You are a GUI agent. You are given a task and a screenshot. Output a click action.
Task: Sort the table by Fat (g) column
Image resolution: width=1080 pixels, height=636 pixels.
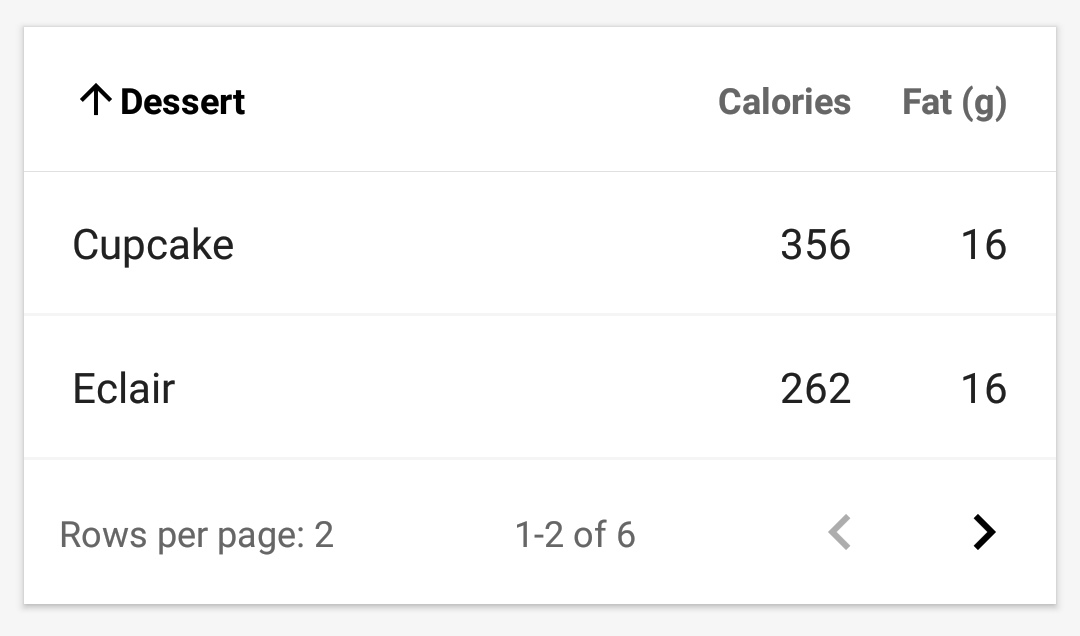coord(954,102)
